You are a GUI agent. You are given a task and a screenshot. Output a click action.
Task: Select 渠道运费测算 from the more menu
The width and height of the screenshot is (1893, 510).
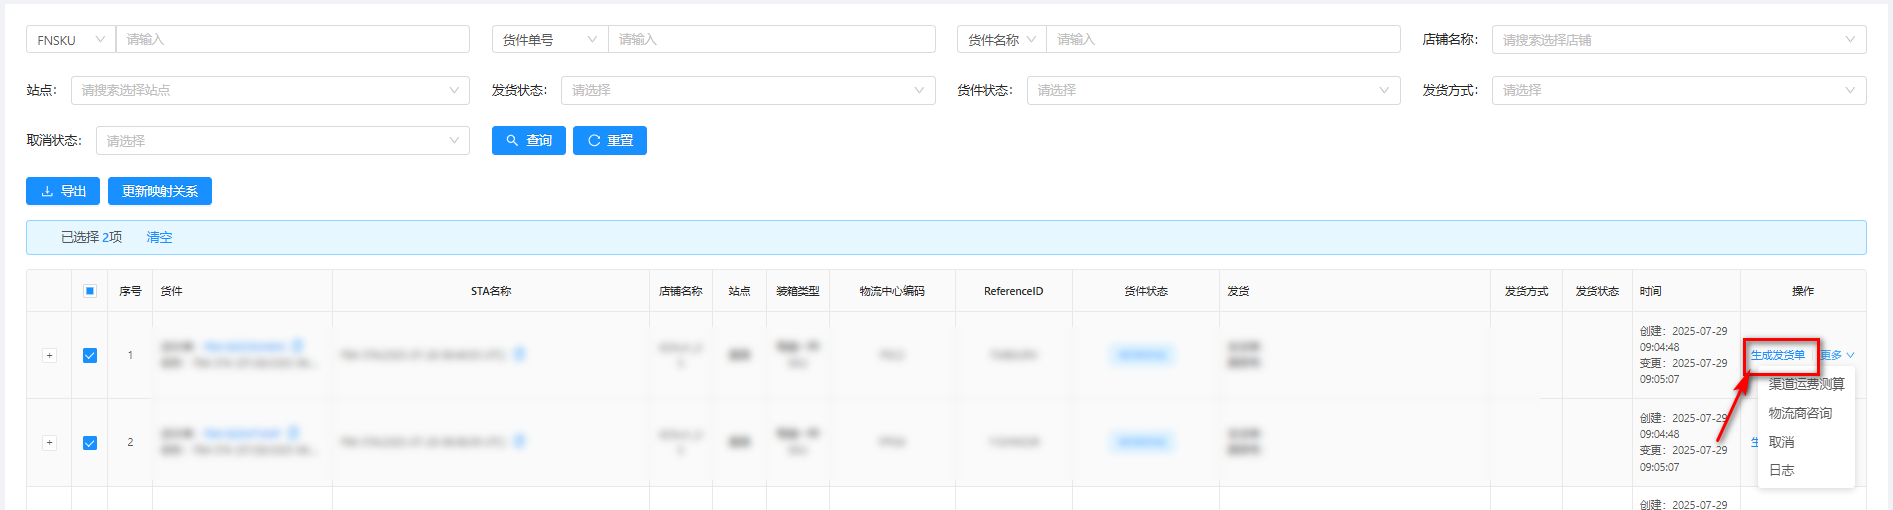pyautogui.click(x=1805, y=384)
